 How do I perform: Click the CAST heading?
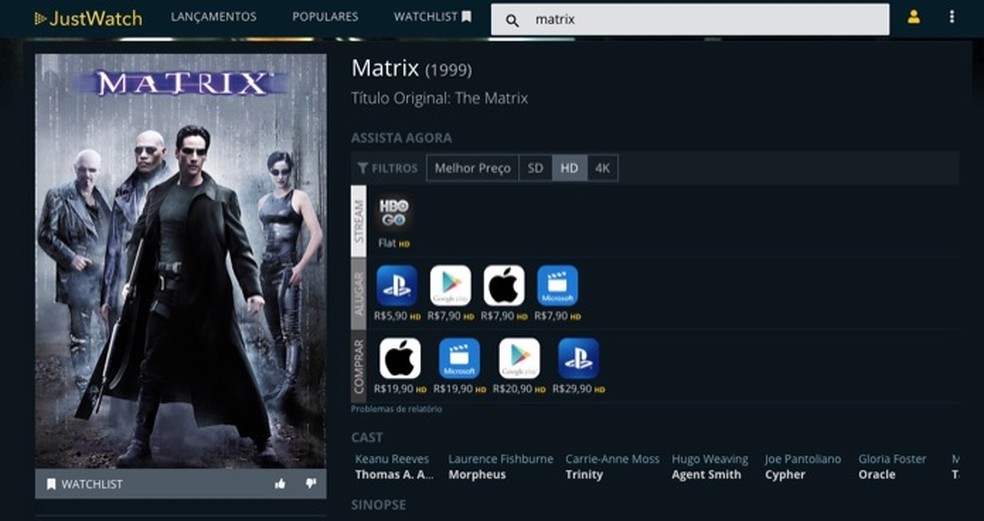[367, 438]
